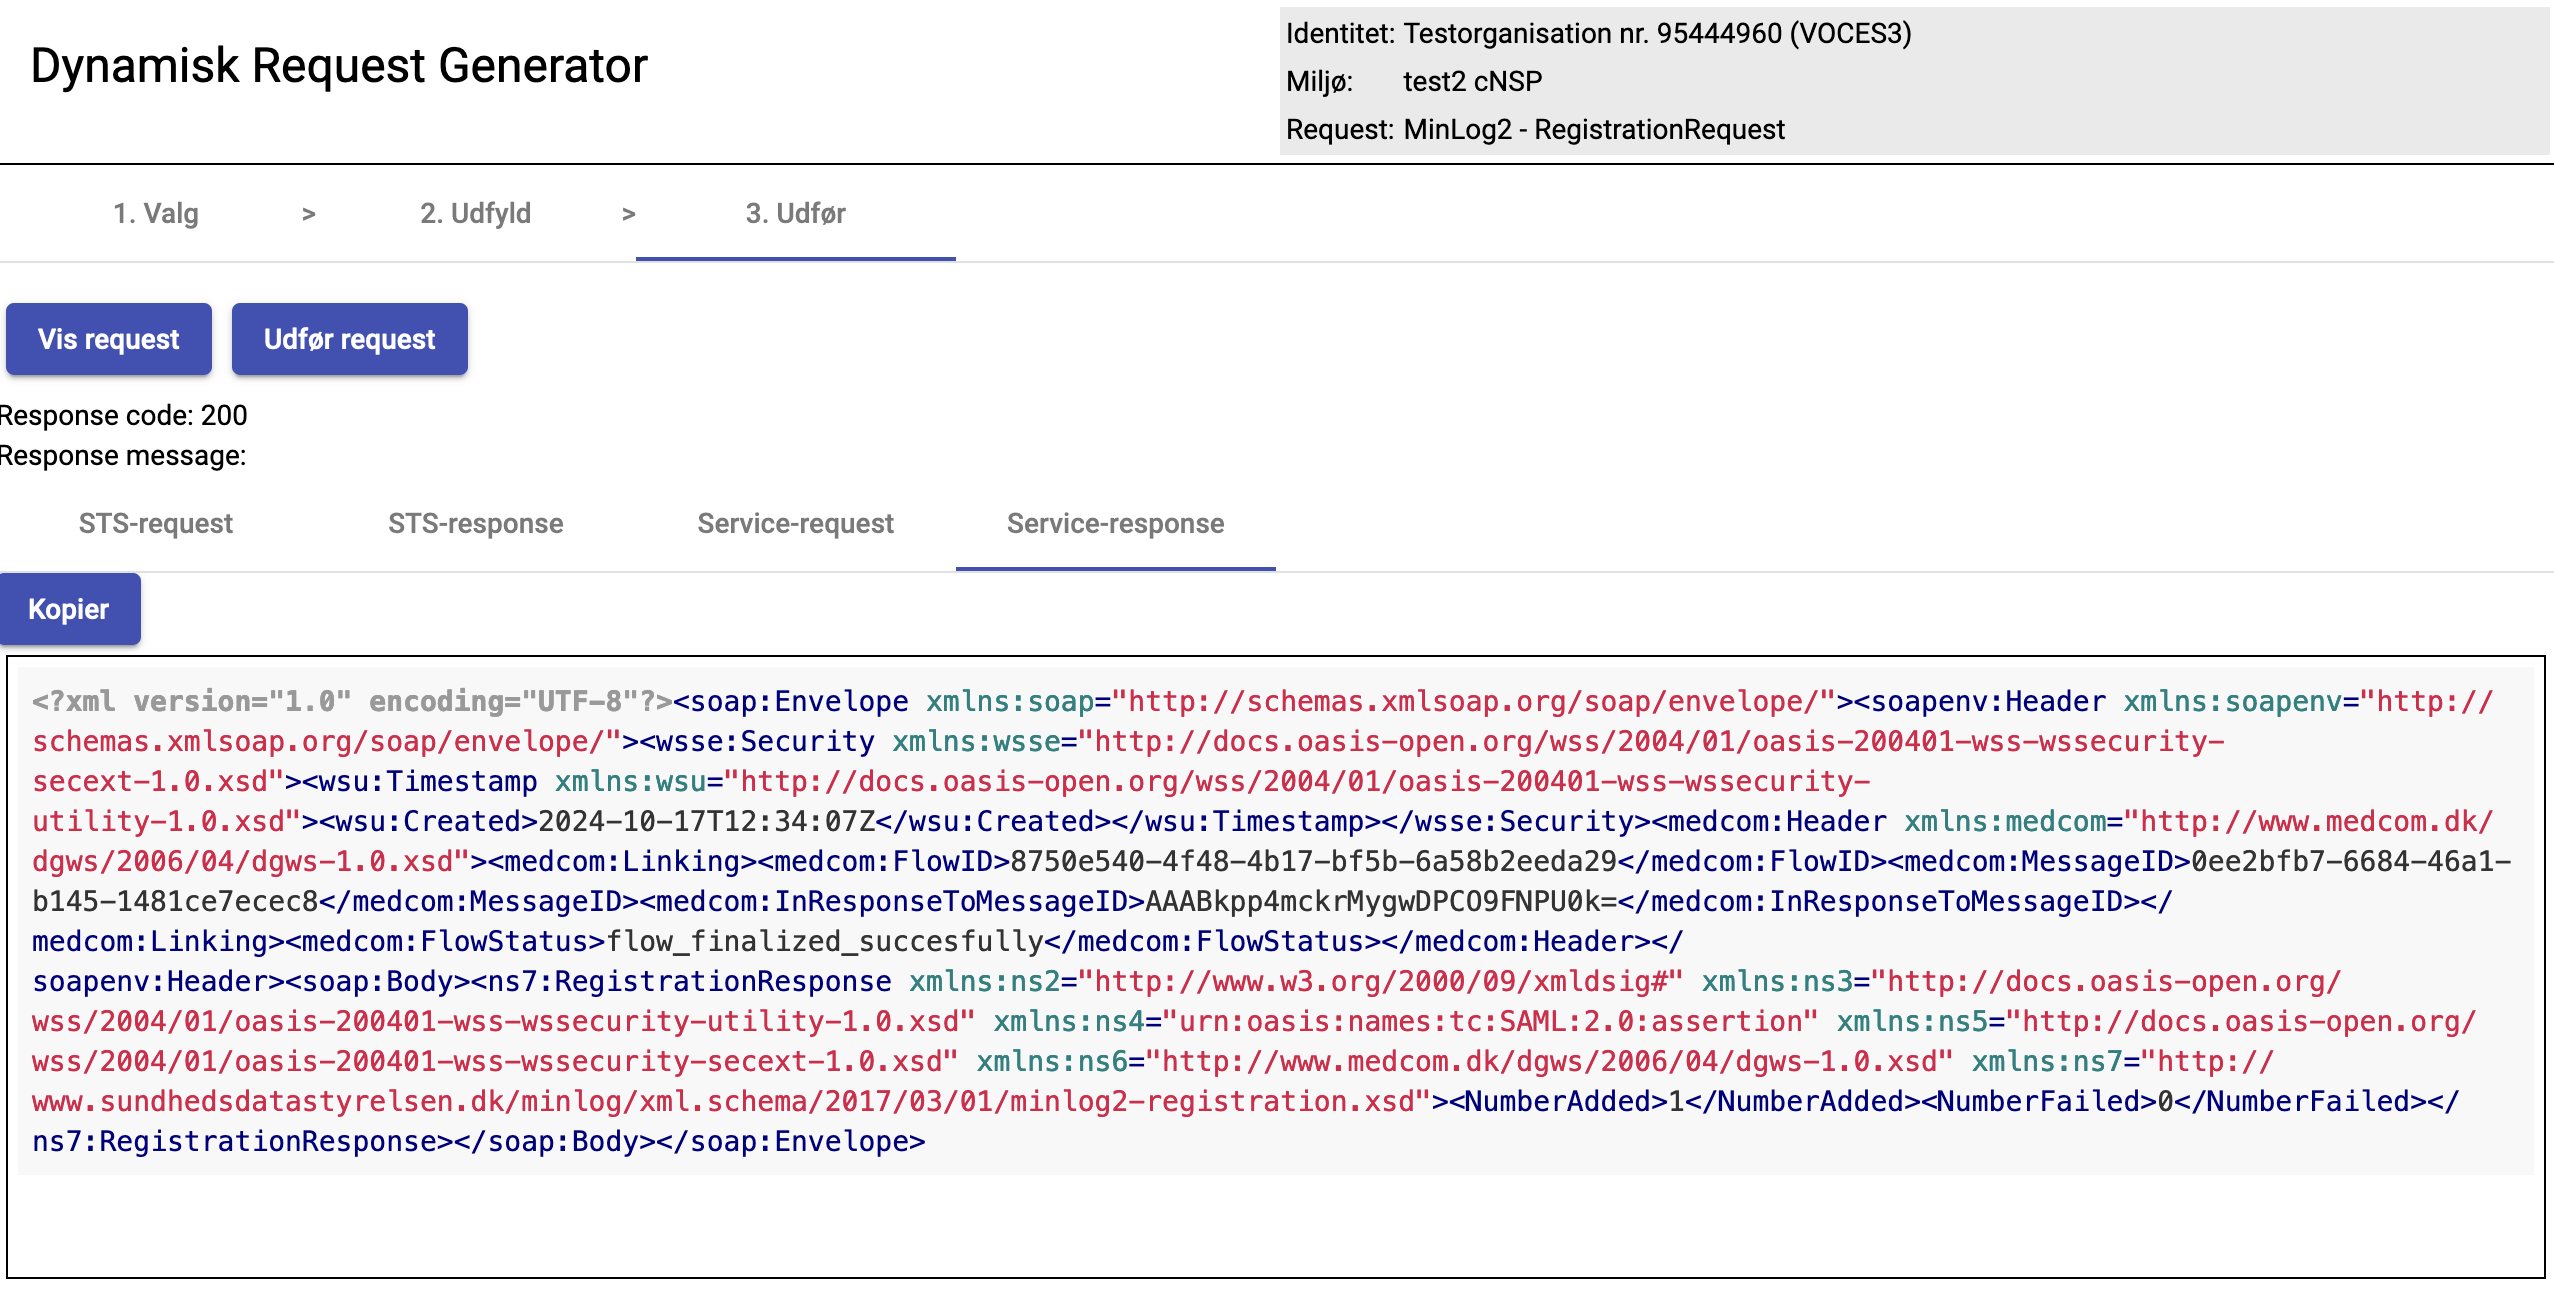This screenshot has height=1296, width=2554.
Task: Copy the response with Kopier button
Action: pos(69,610)
